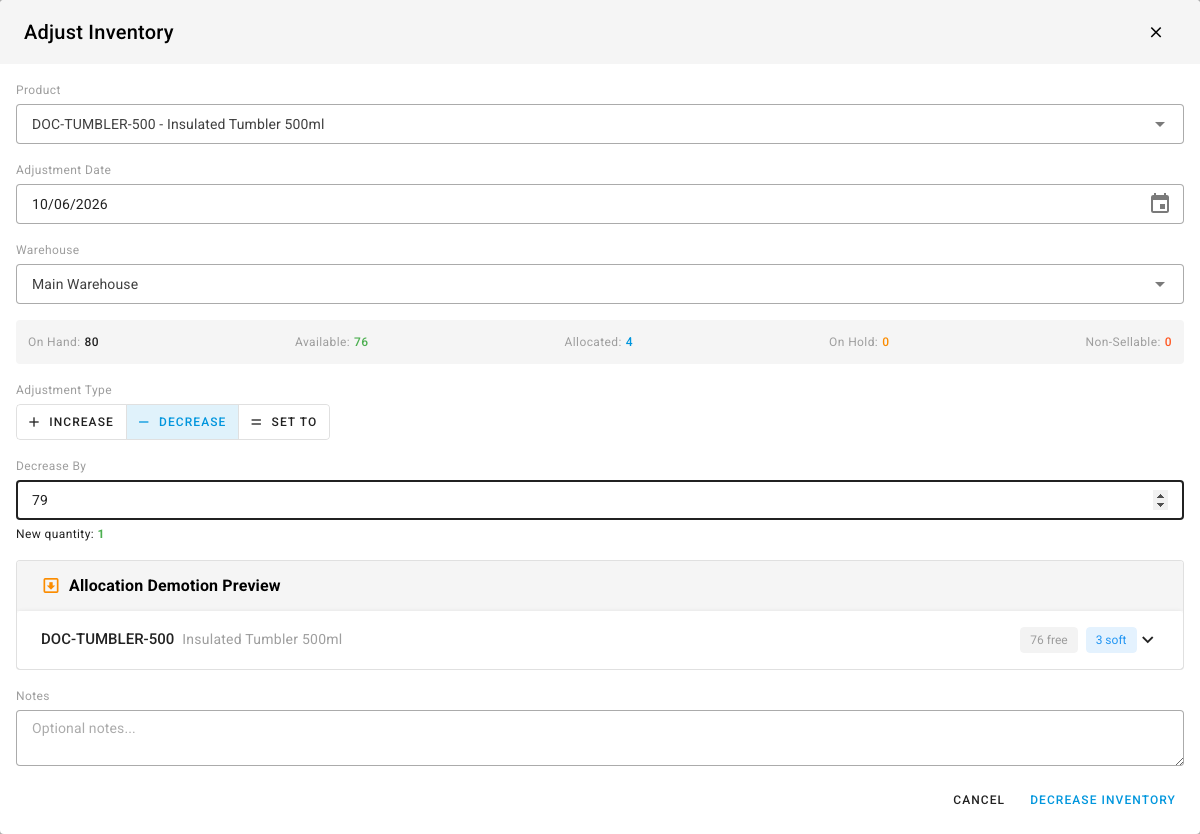Select the Increase adjustment type
This screenshot has width=1200, height=834.
(x=71, y=422)
